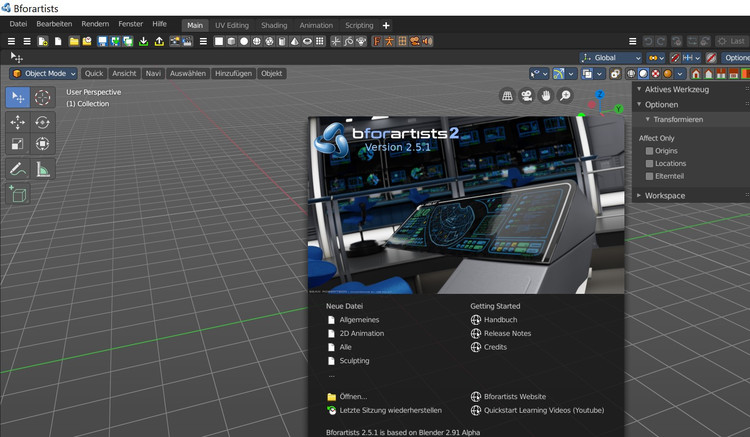Add a cube primitive from toolbar
The height and width of the screenshot is (437, 750).
pyautogui.click(x=232, y=41)
